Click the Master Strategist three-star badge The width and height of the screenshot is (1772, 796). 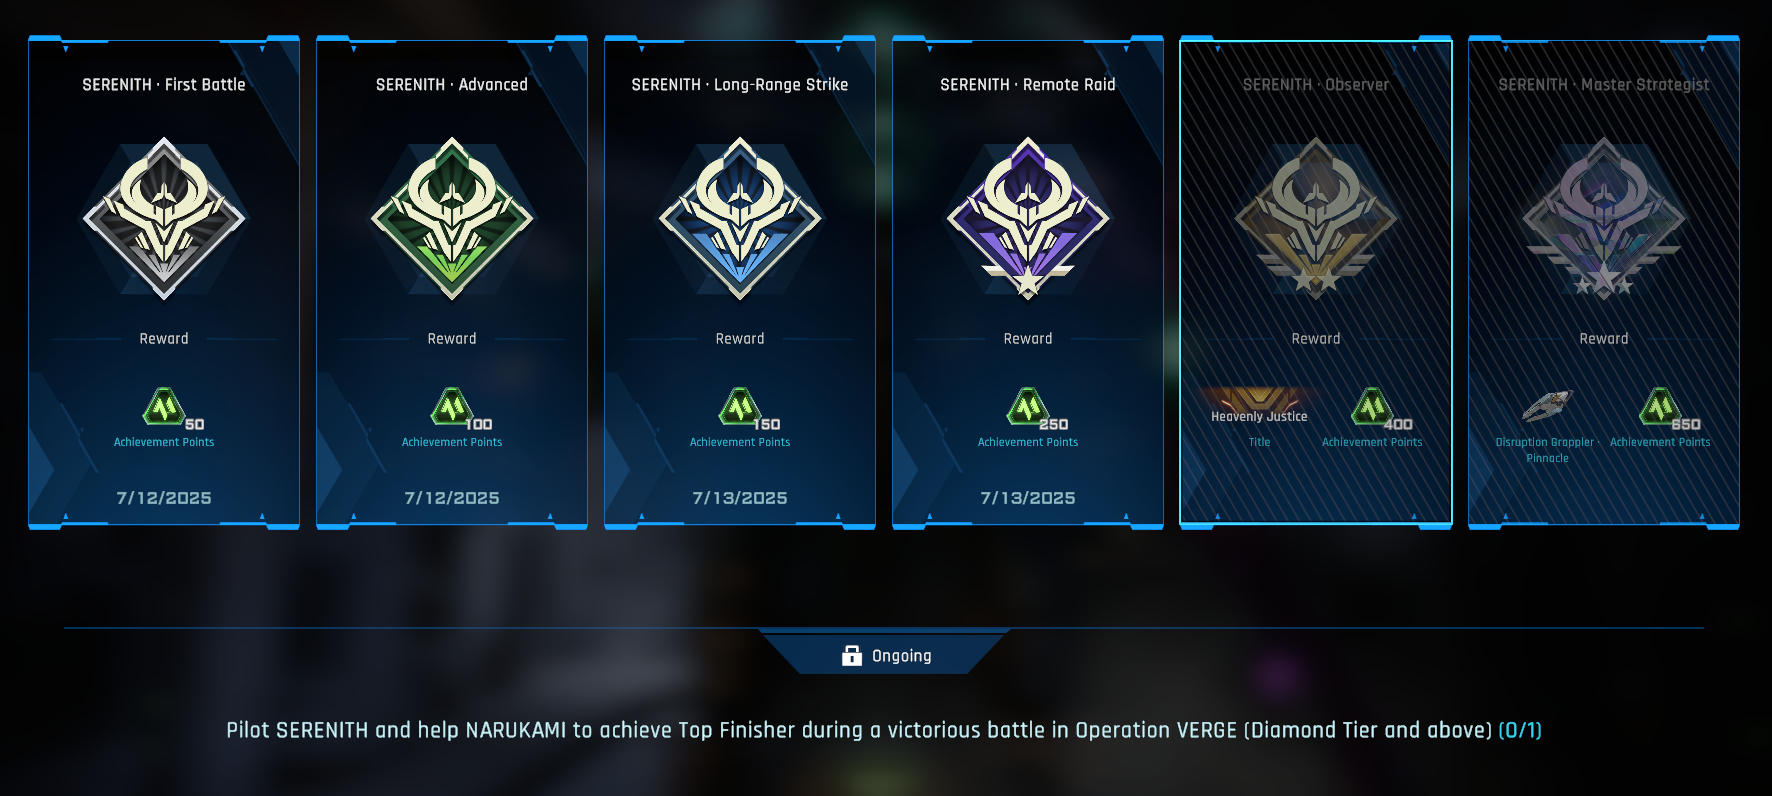[x=1604, y=218]
